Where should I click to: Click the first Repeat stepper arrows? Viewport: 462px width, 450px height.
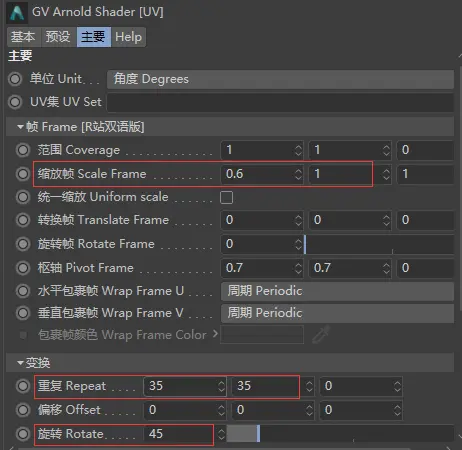(221, 386)
